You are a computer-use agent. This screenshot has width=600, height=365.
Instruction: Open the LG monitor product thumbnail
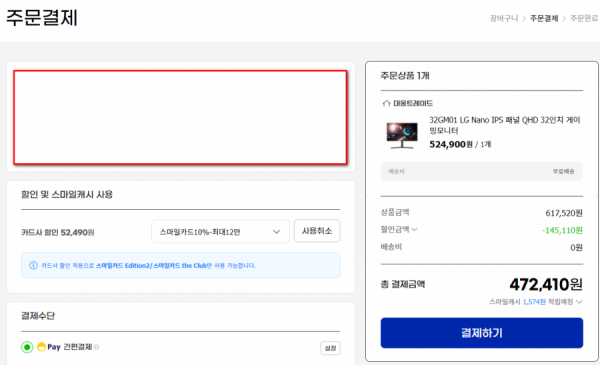pos(402,135)
